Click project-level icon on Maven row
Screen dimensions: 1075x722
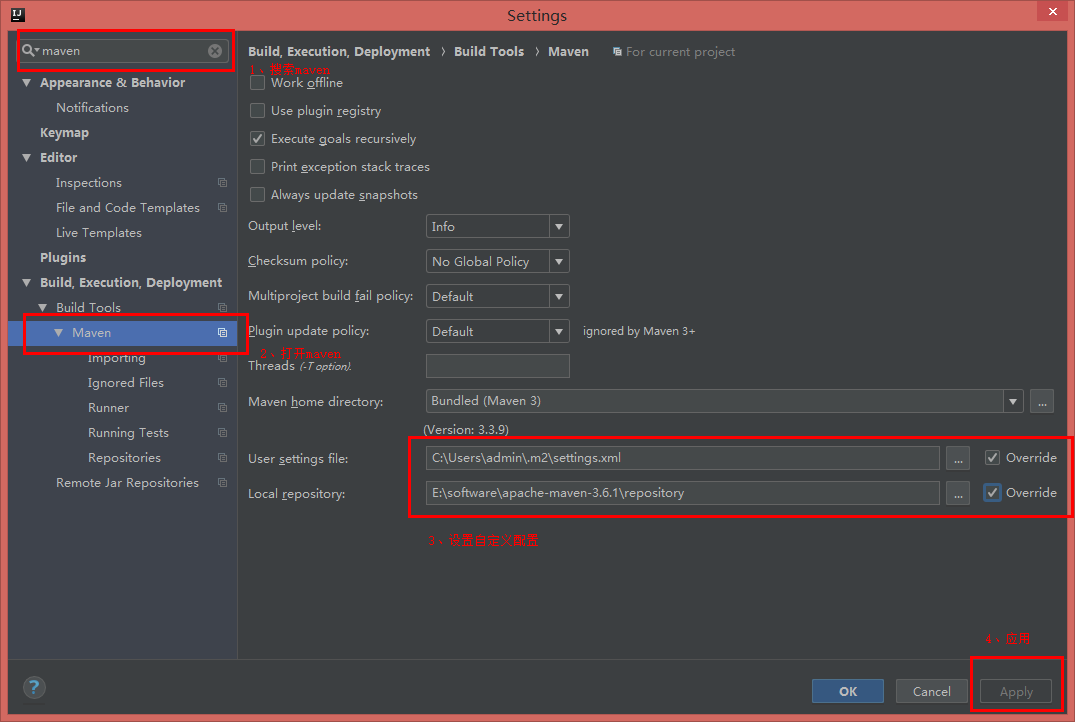click(x=222, y=333)
